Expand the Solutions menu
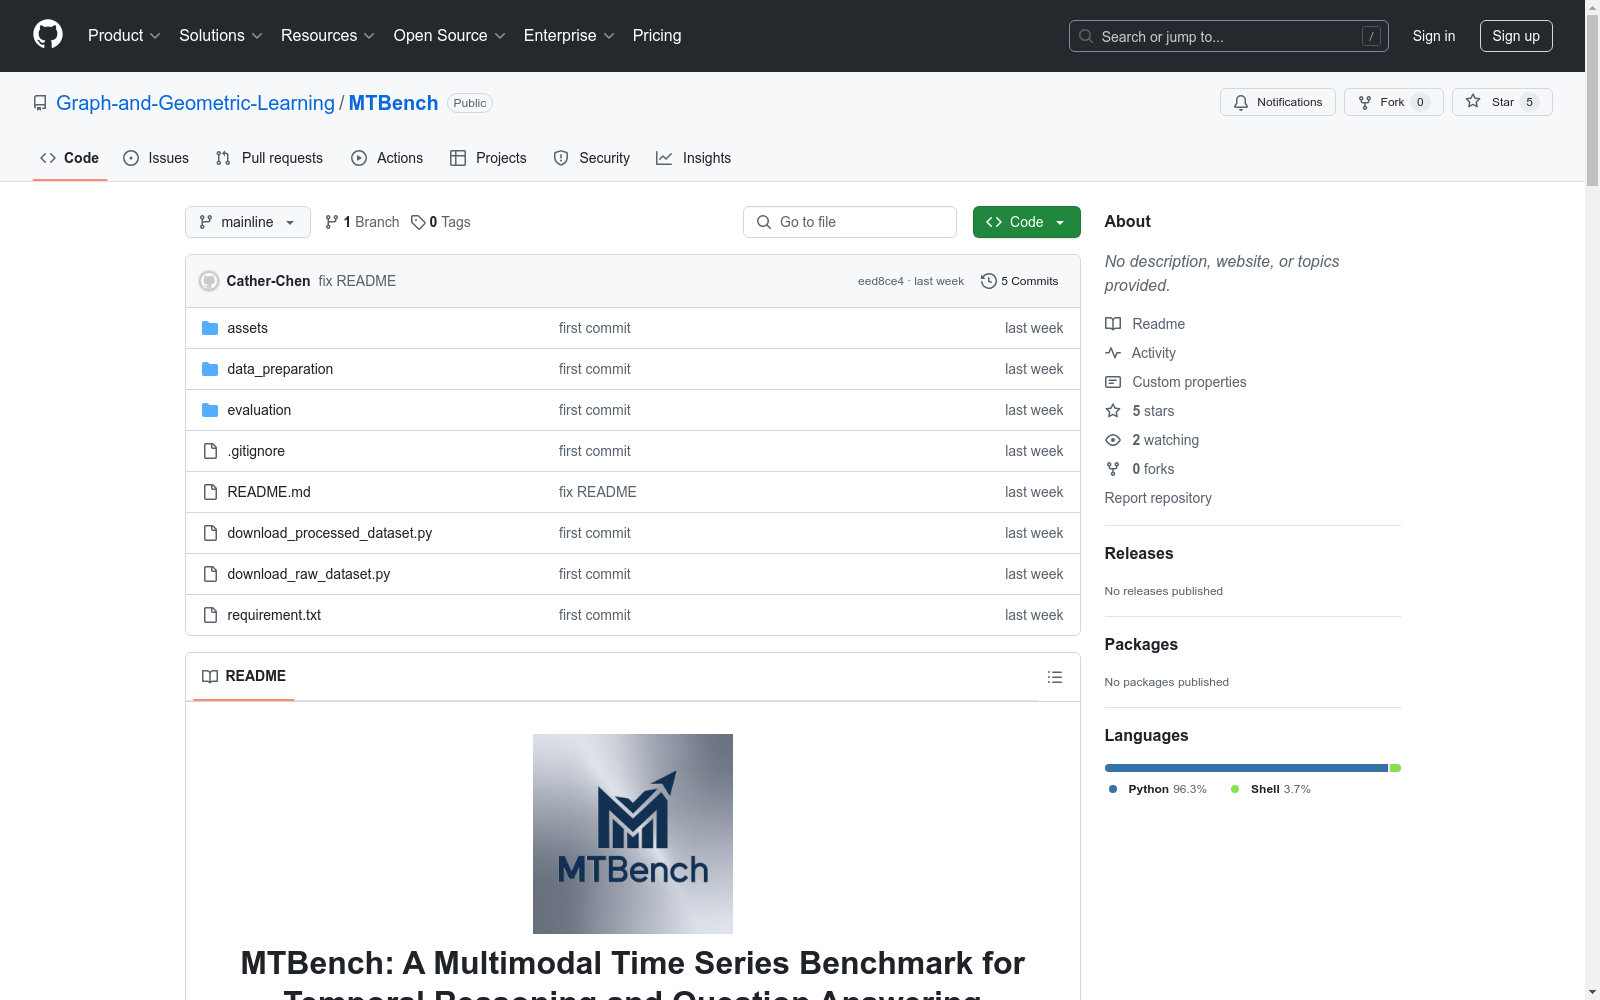1600x1000 pixels. pyautogui.click(x=221, y=35)
